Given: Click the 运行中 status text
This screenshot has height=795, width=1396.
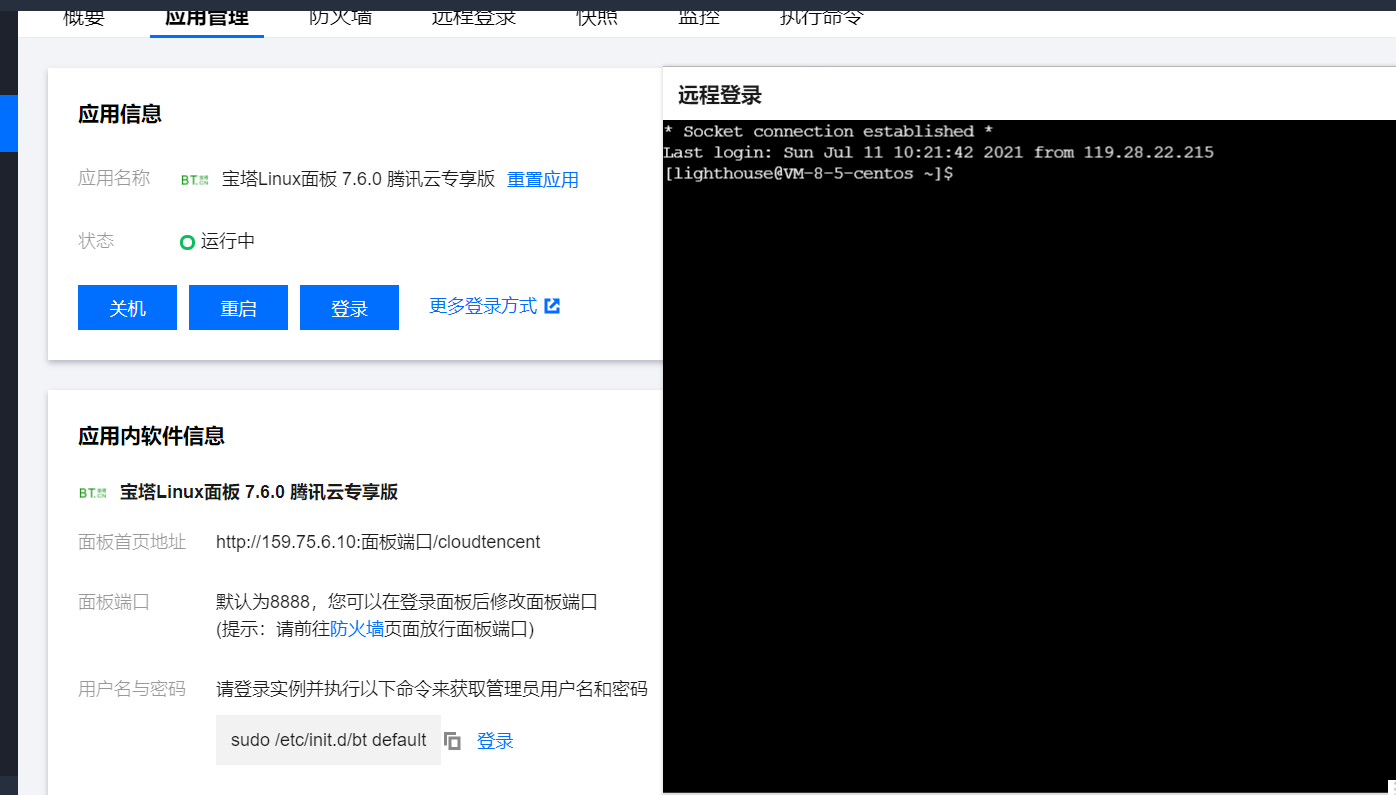Looking at the screenshot, I should click(x=228, y=241).
